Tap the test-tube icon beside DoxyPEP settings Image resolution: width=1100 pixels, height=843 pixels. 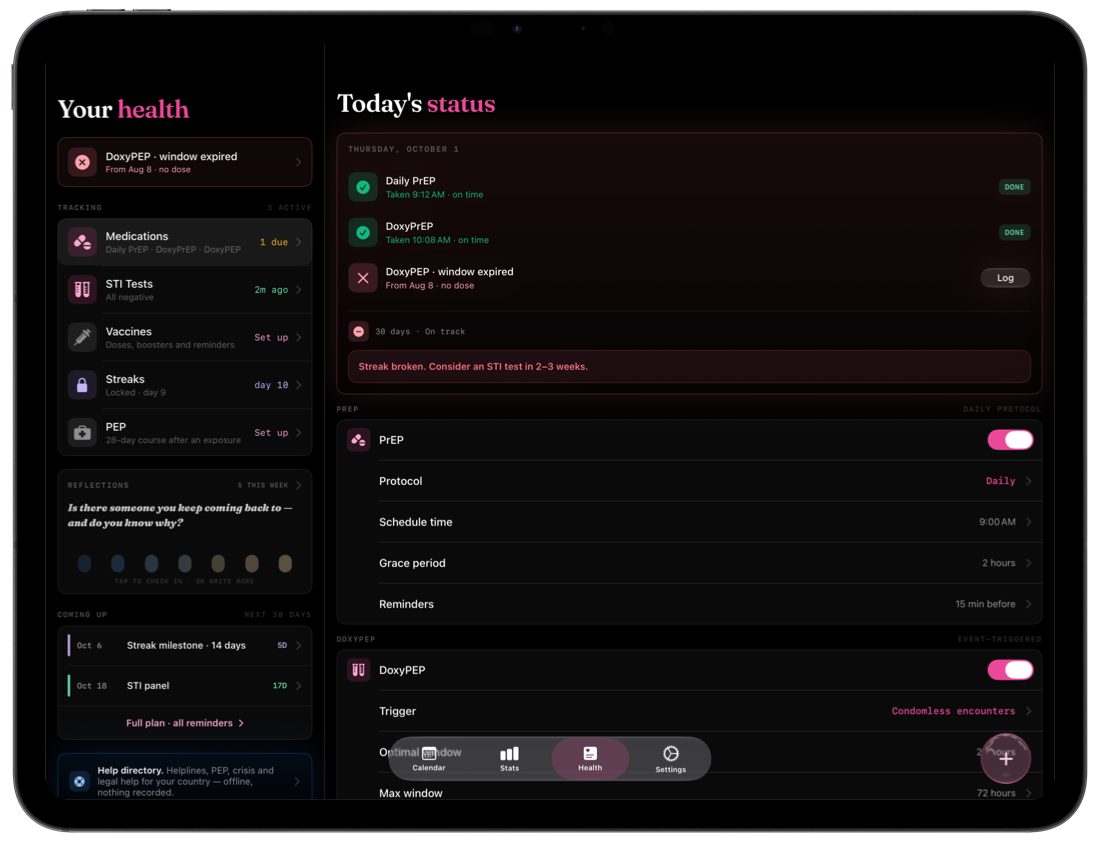tap(358, 670)
